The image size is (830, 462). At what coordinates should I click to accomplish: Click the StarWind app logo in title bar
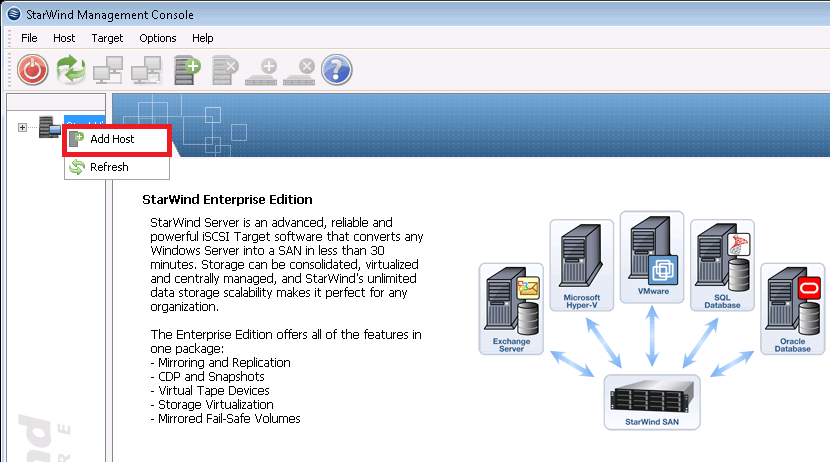[14, 14]
